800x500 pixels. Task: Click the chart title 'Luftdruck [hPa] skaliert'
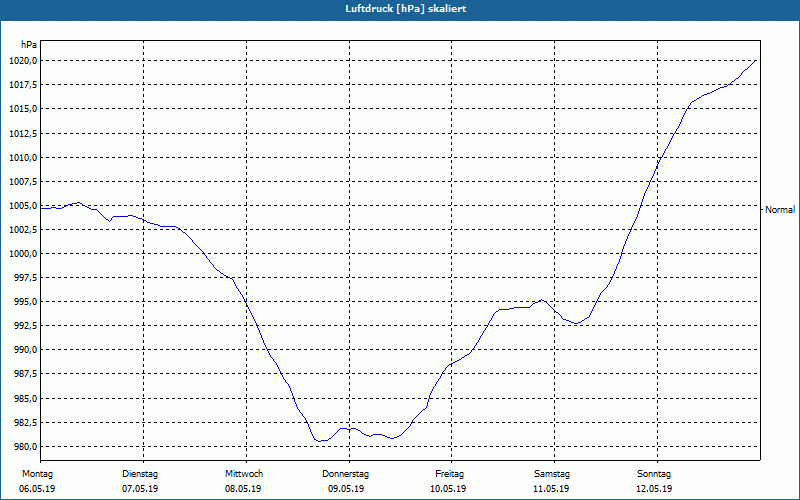tap(406, 9)
